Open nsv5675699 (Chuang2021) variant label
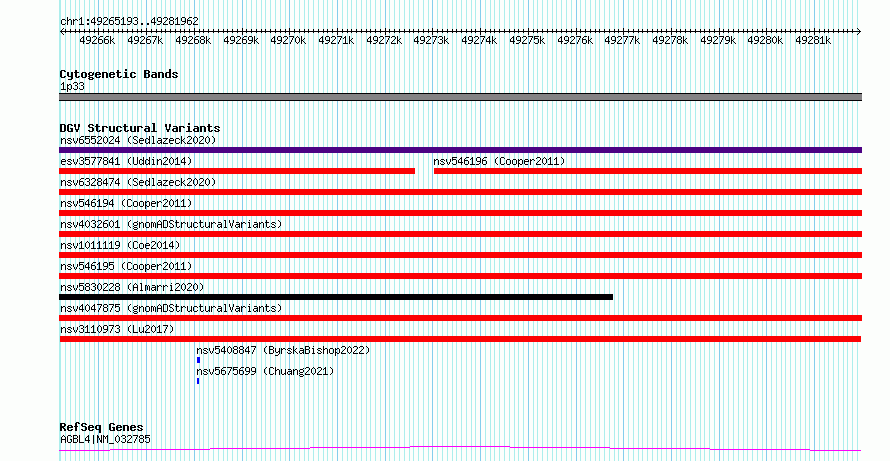890x461 pixels. tap(265, 371)
